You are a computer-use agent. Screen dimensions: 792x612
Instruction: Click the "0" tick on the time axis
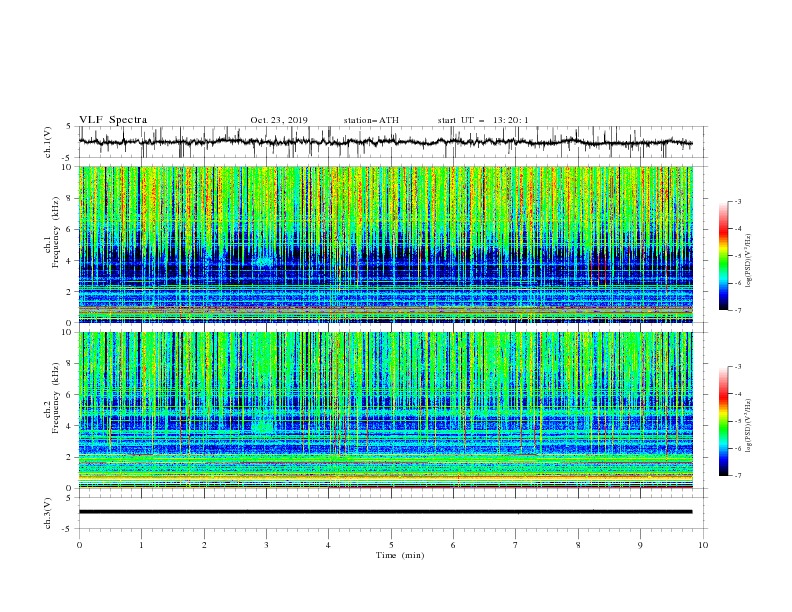(79, 545)
